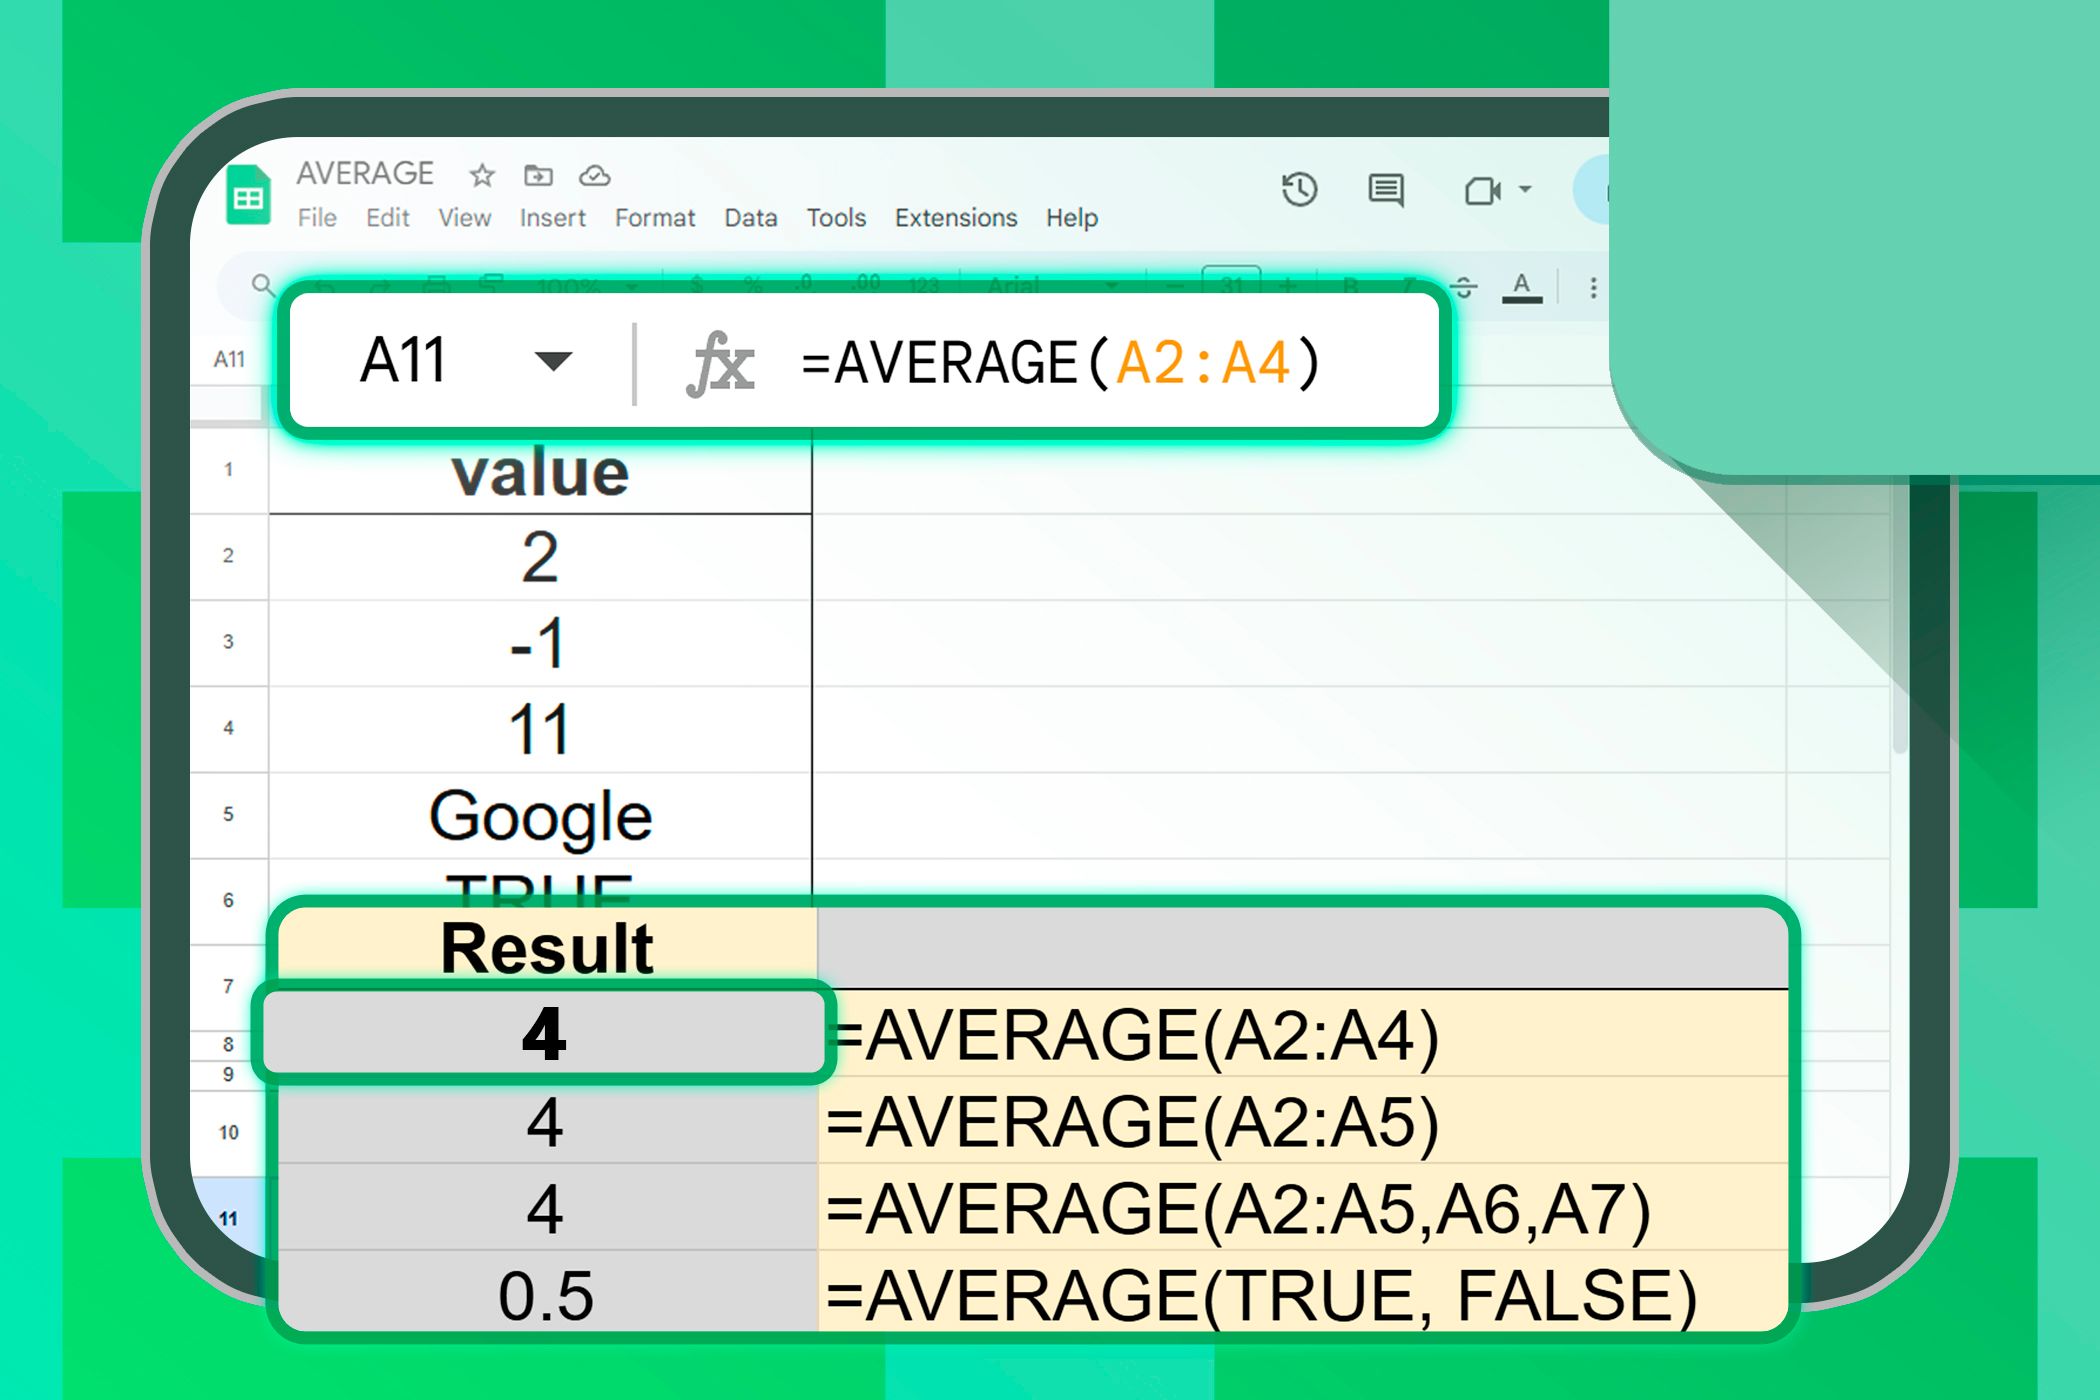The width and height of the screenshot is (2100, 1400).
Task: Click the AVERAGE document title
Action: click(x=365, y=173)
